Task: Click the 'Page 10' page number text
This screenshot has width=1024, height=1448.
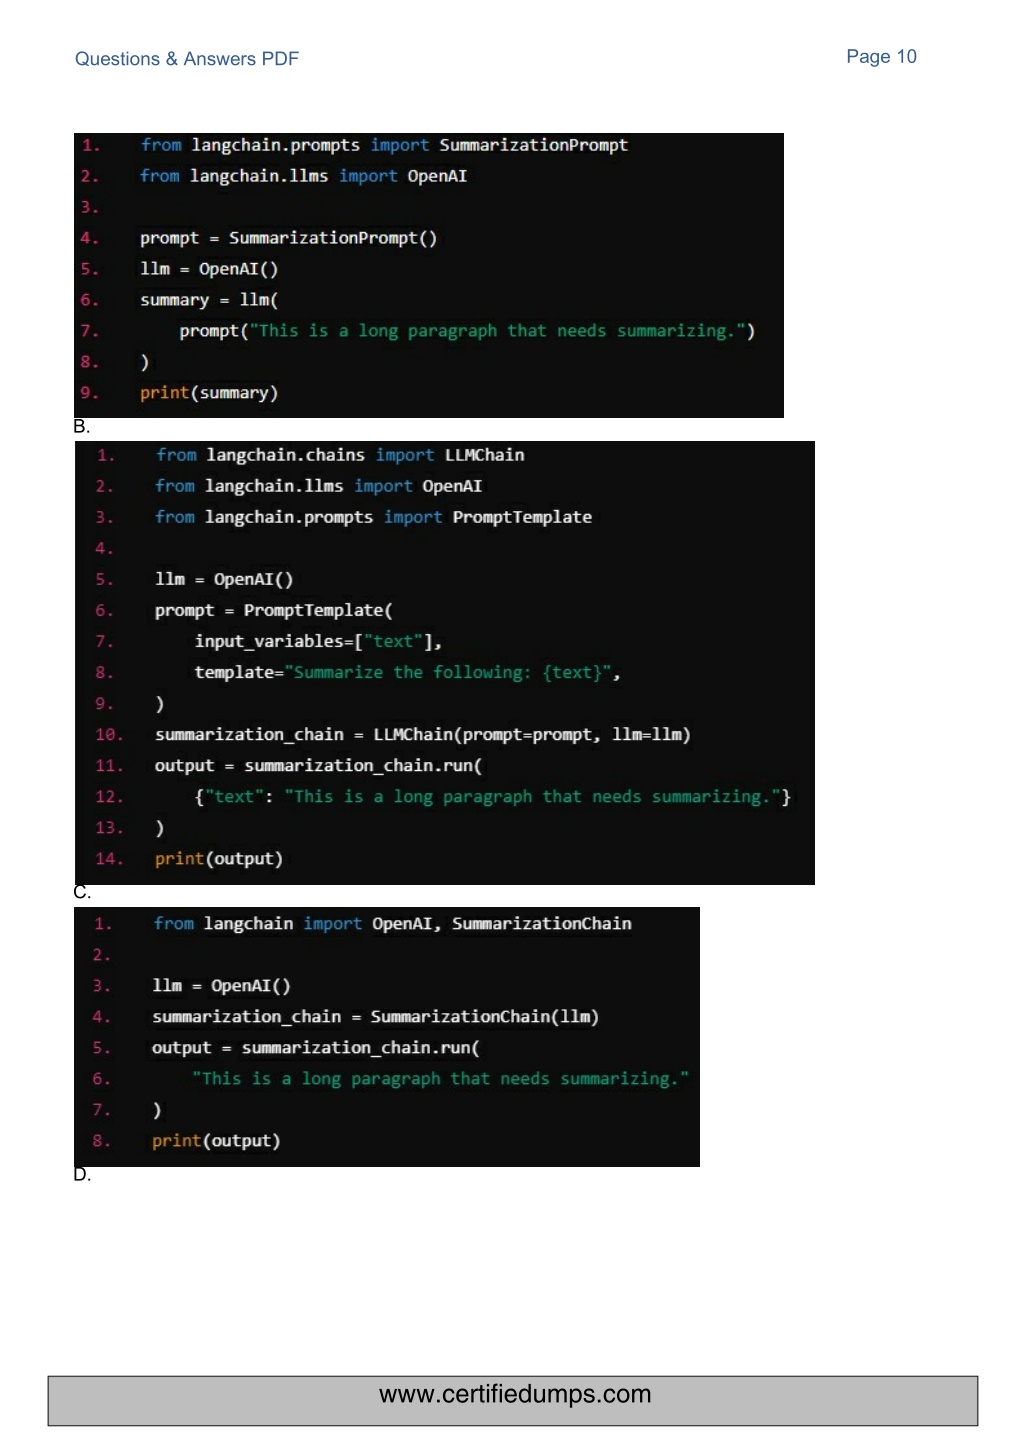Action: click(881, 57)
